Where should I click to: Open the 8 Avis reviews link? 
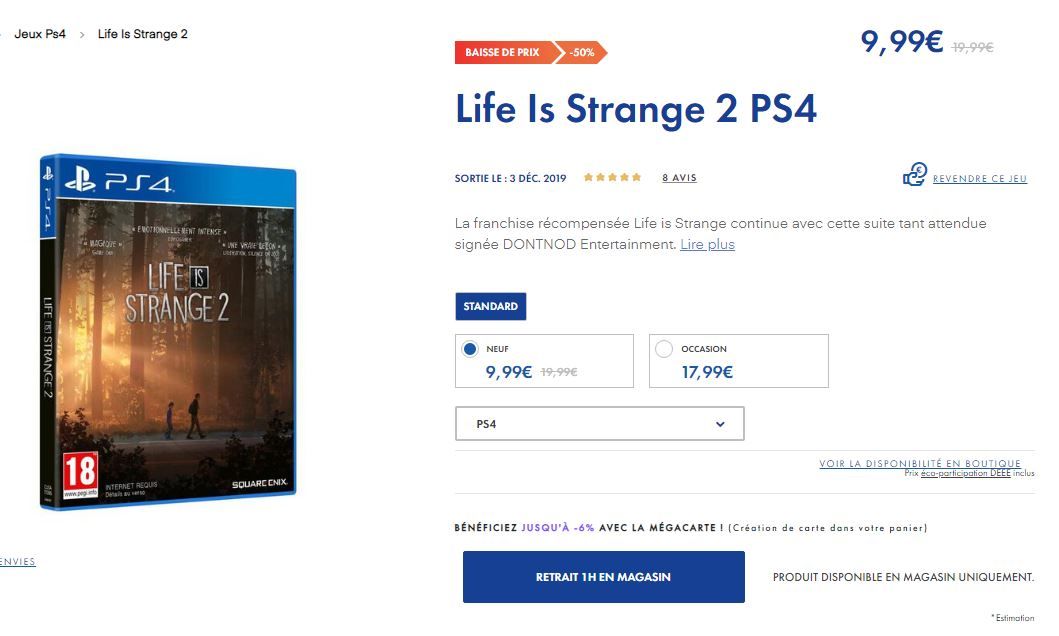(x=679, y=178)
